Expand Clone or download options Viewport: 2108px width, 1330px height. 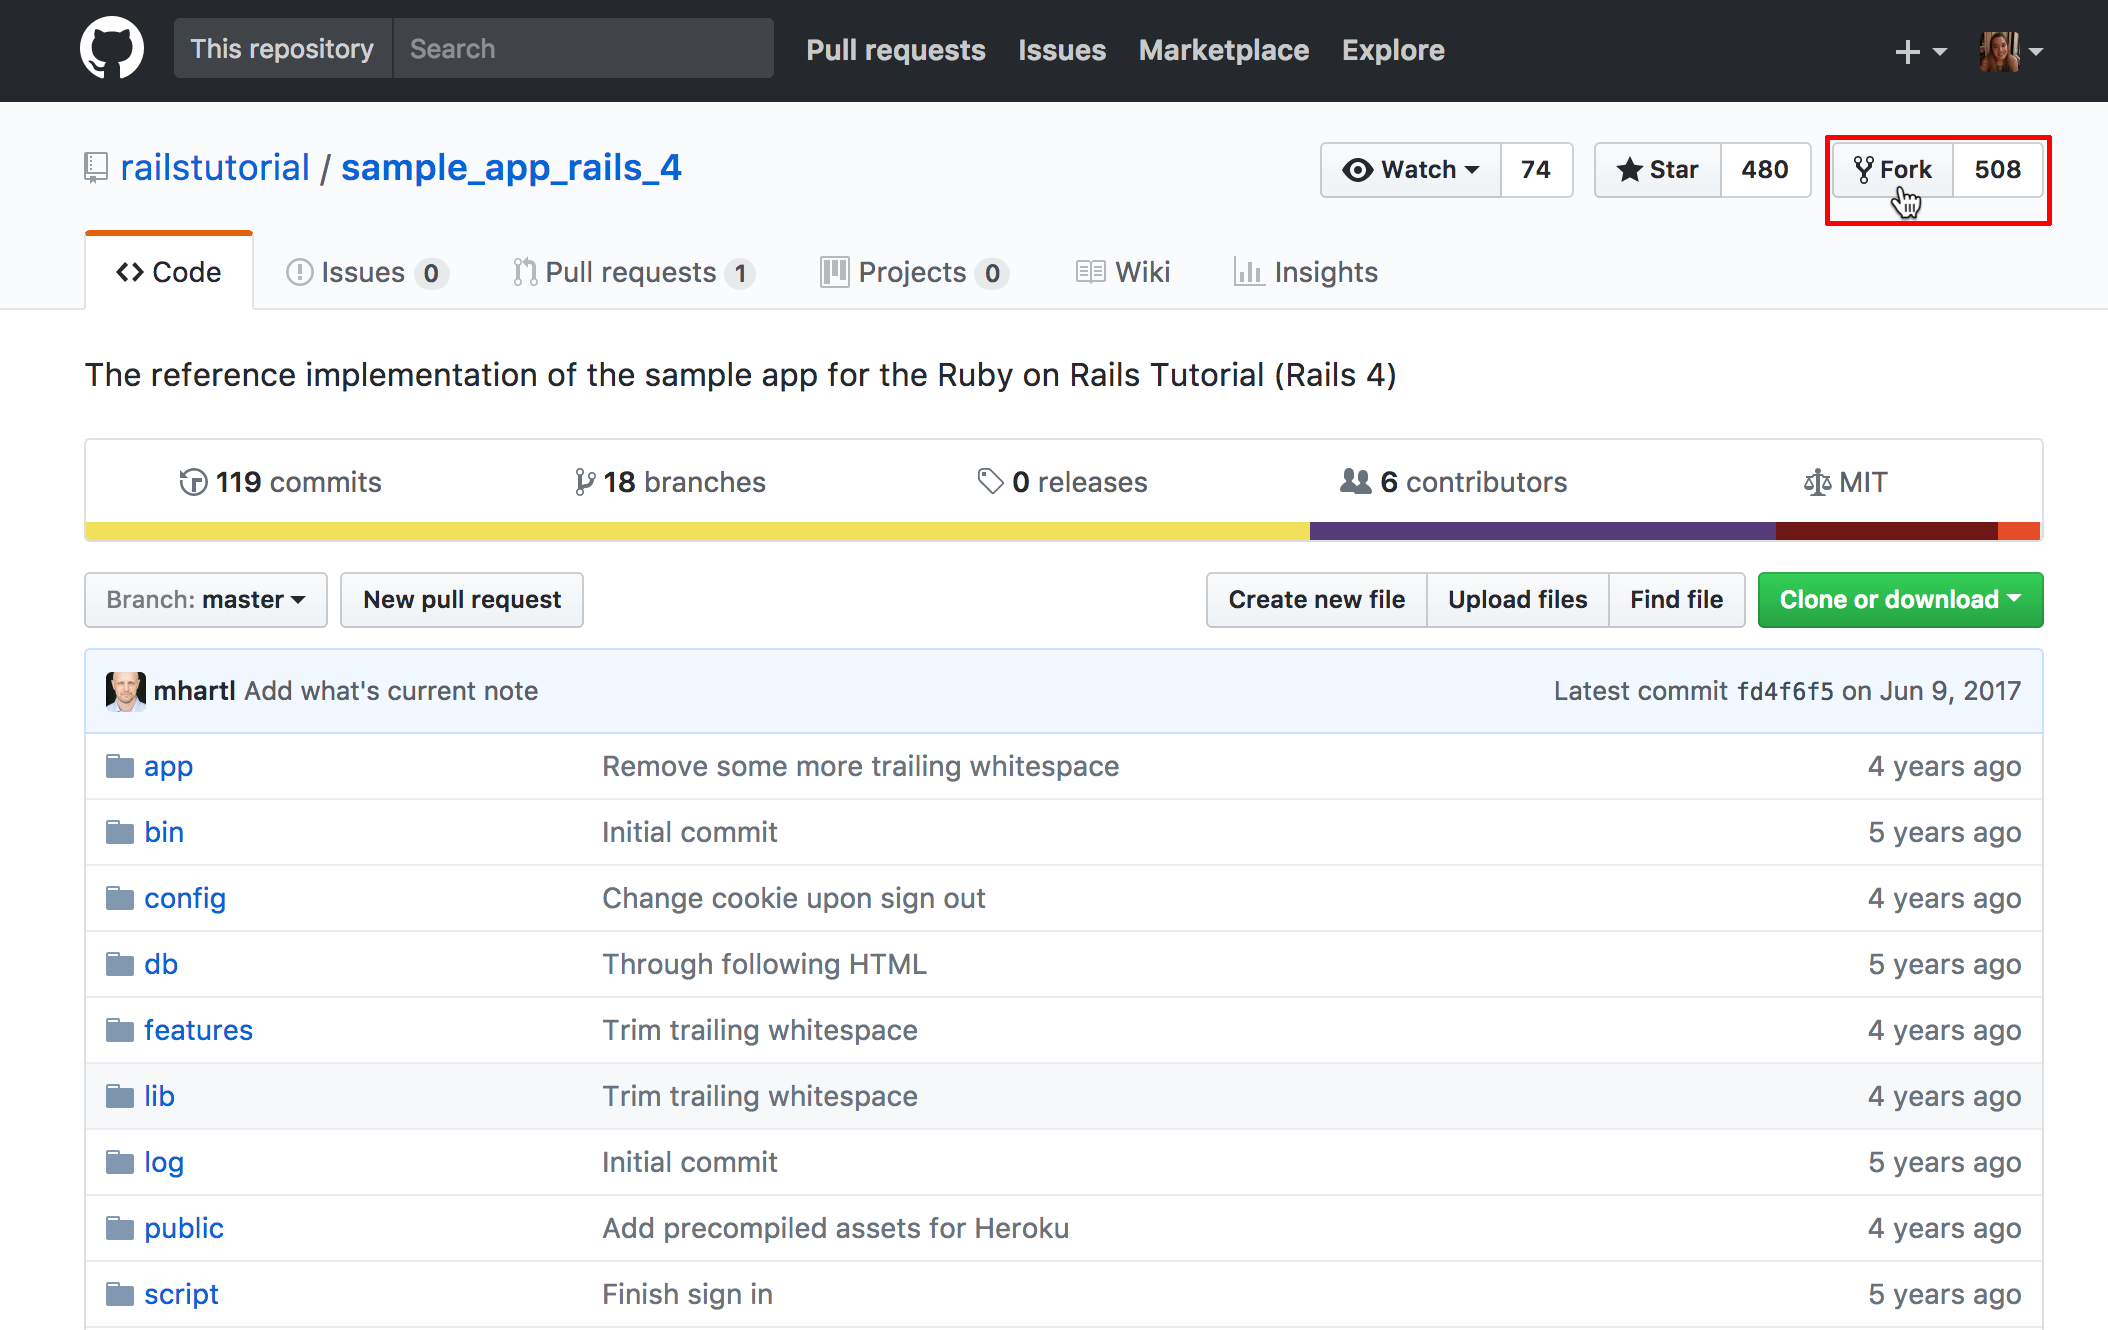(x=1900, y=600)
